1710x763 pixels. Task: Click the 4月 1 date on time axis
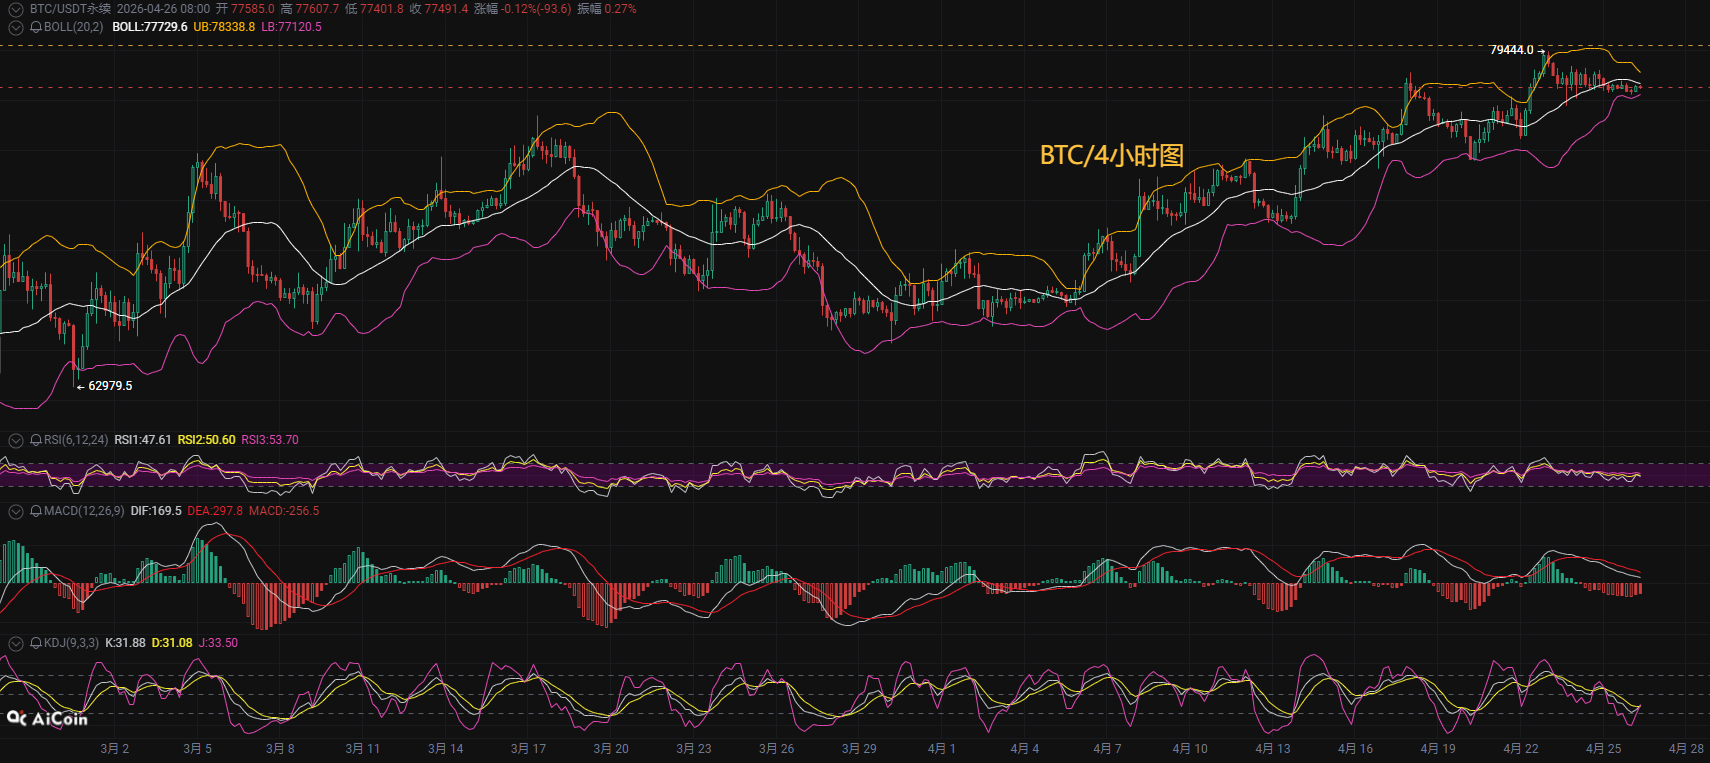click(x=941, y=749)
